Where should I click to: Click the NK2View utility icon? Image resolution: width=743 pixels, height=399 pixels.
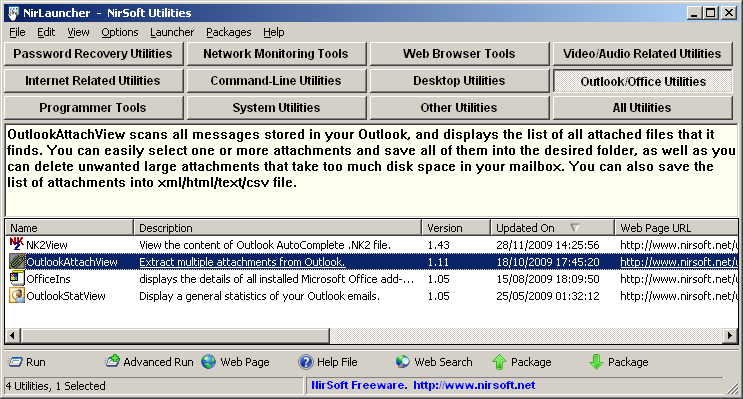(x=17, y=245)
